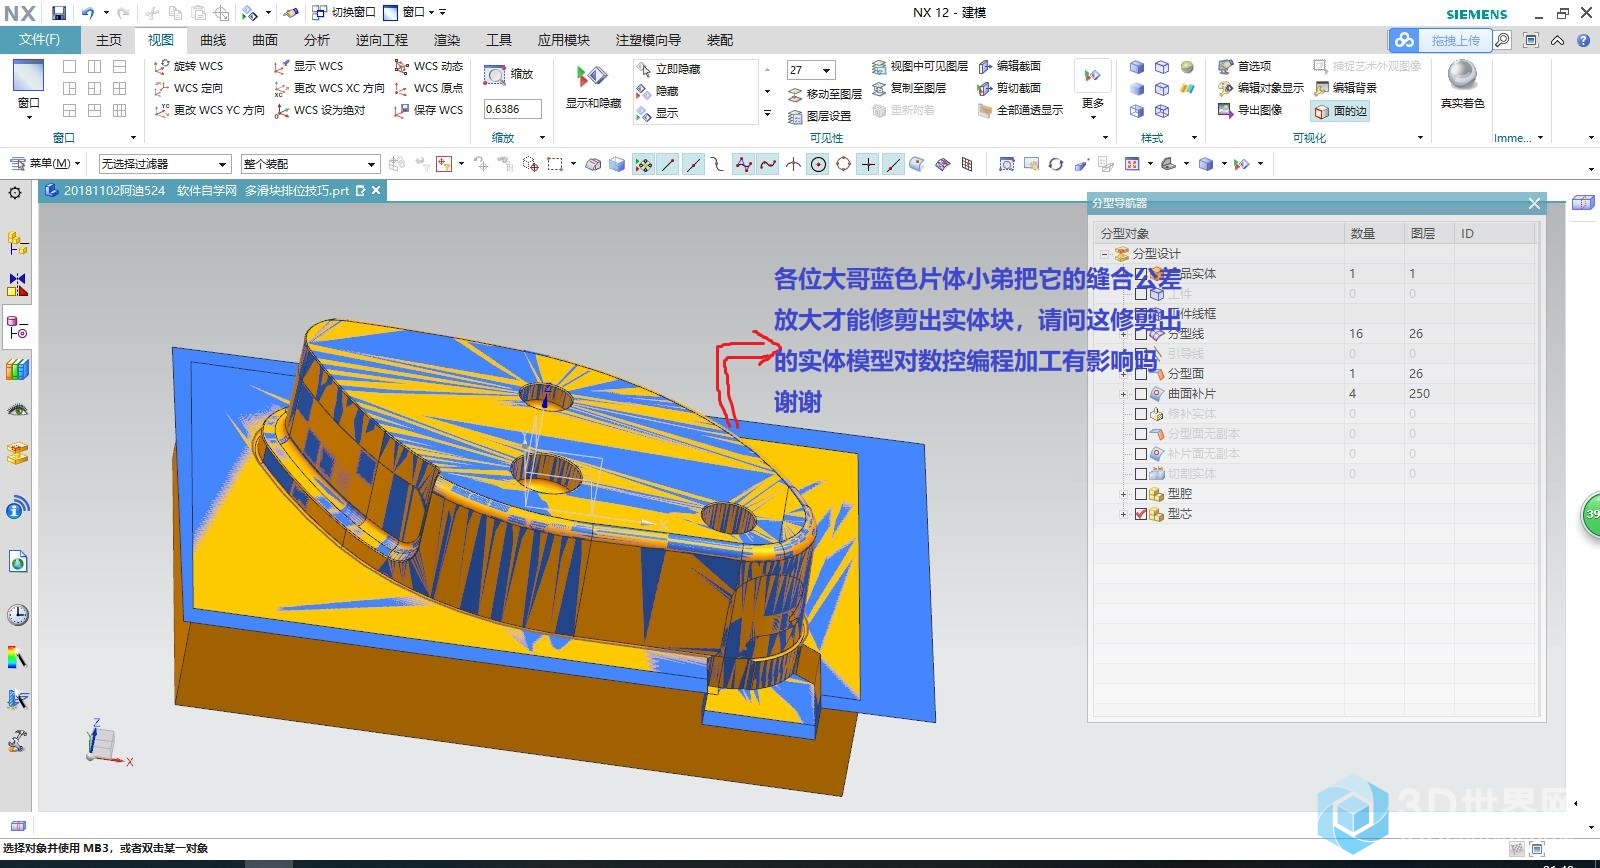
Task: Click 导出图像 tool
Action: tap(1249, 110)
